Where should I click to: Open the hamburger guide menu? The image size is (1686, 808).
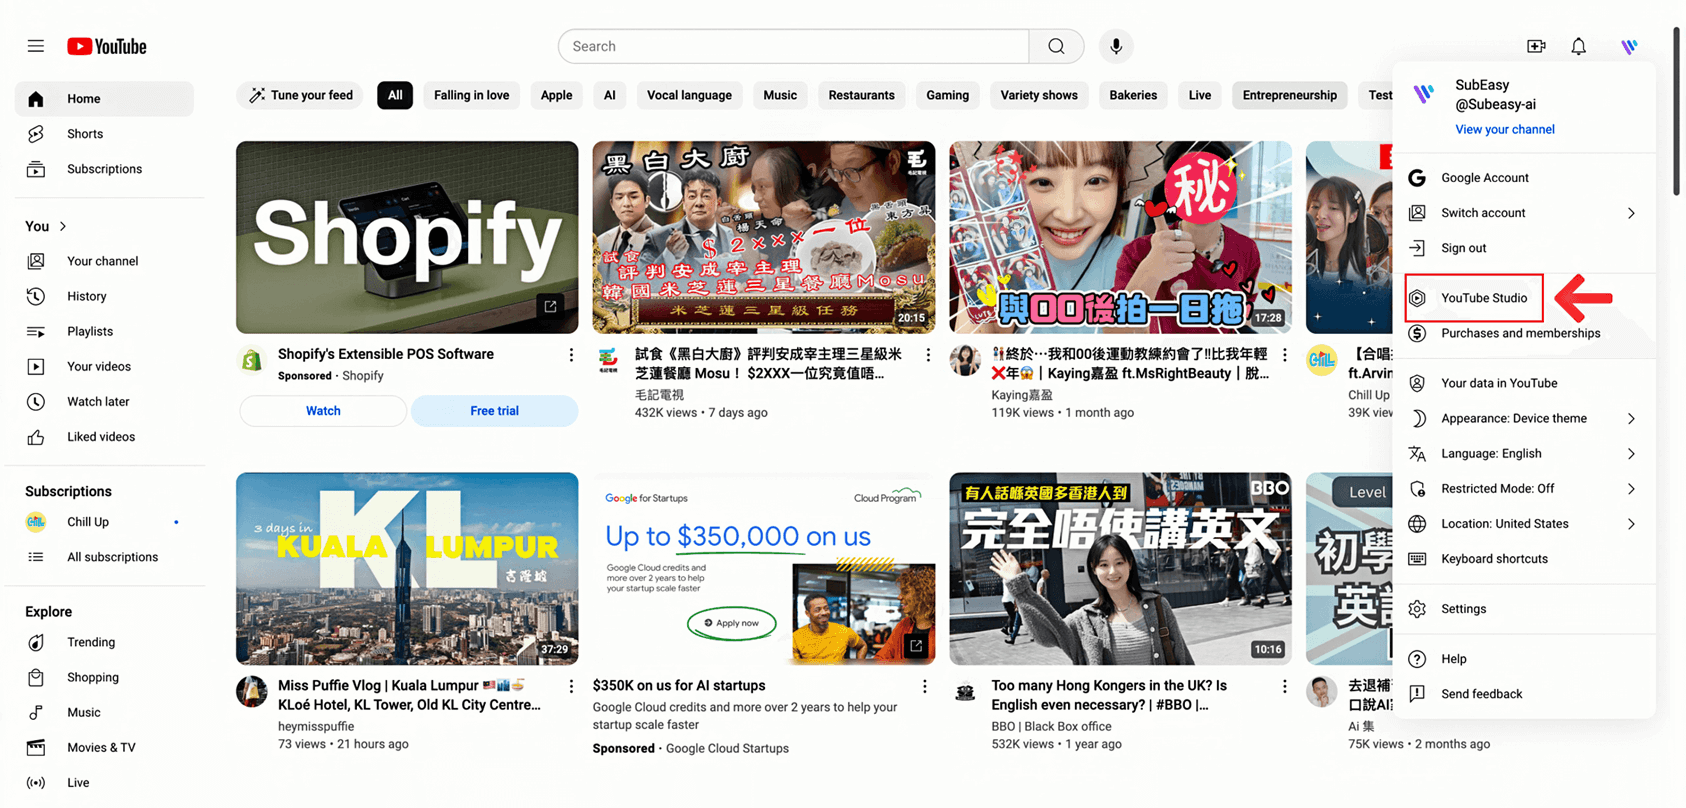click(36, 46)
